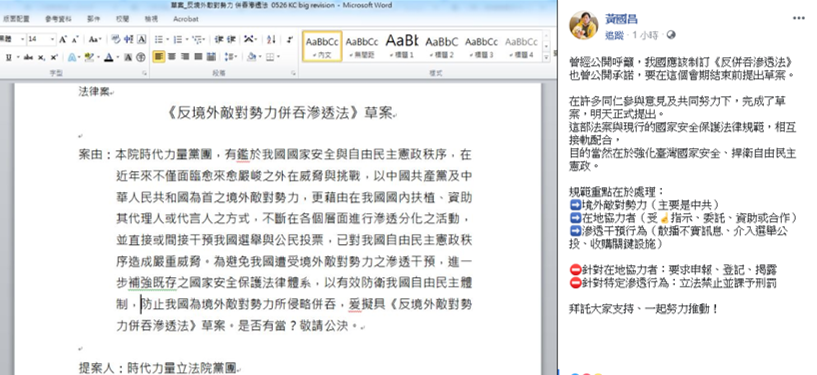Image resolution: width=817 pixels, height=375 pixels.
Task: Click the Phonetic Guide icon
Action: click(x=128, y=39)
